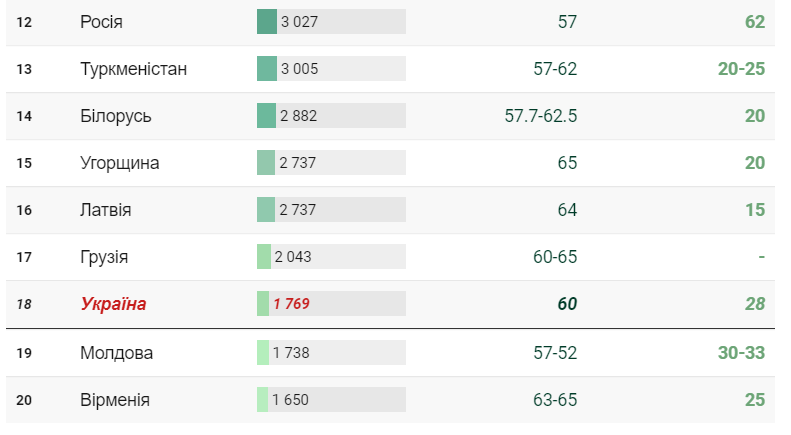Screen dimensions: 791x435
Task: Click the highlighted red Україна name
Action: (x=113, y=304)
